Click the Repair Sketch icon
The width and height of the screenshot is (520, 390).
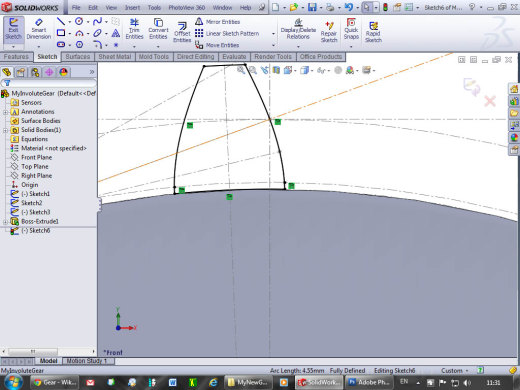click(329, 32)
